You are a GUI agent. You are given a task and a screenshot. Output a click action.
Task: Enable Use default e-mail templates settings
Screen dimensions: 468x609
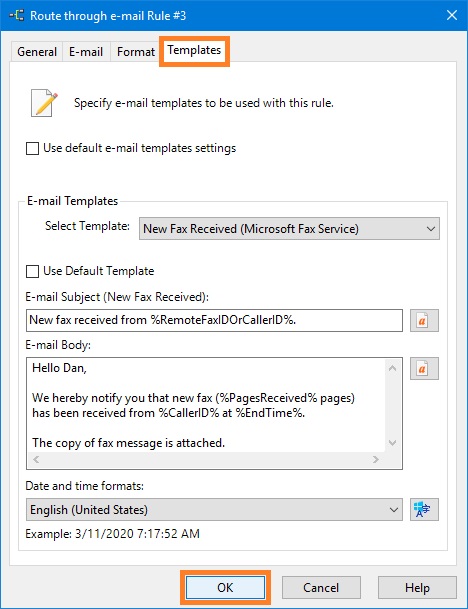pos(32,148)
